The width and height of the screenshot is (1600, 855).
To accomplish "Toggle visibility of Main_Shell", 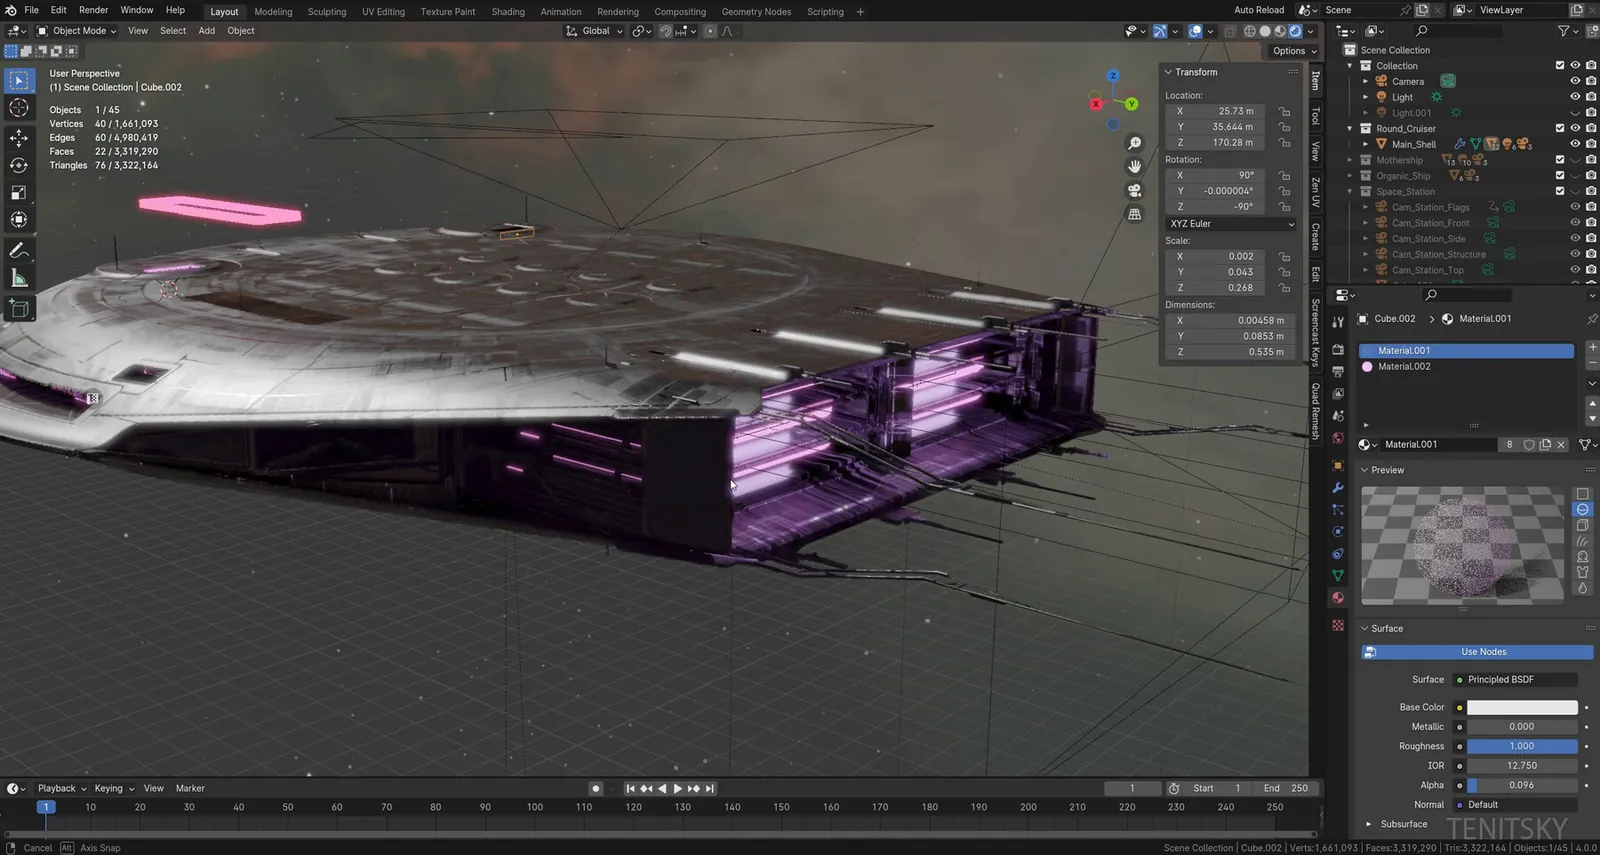I will (x=1575, y=144).
